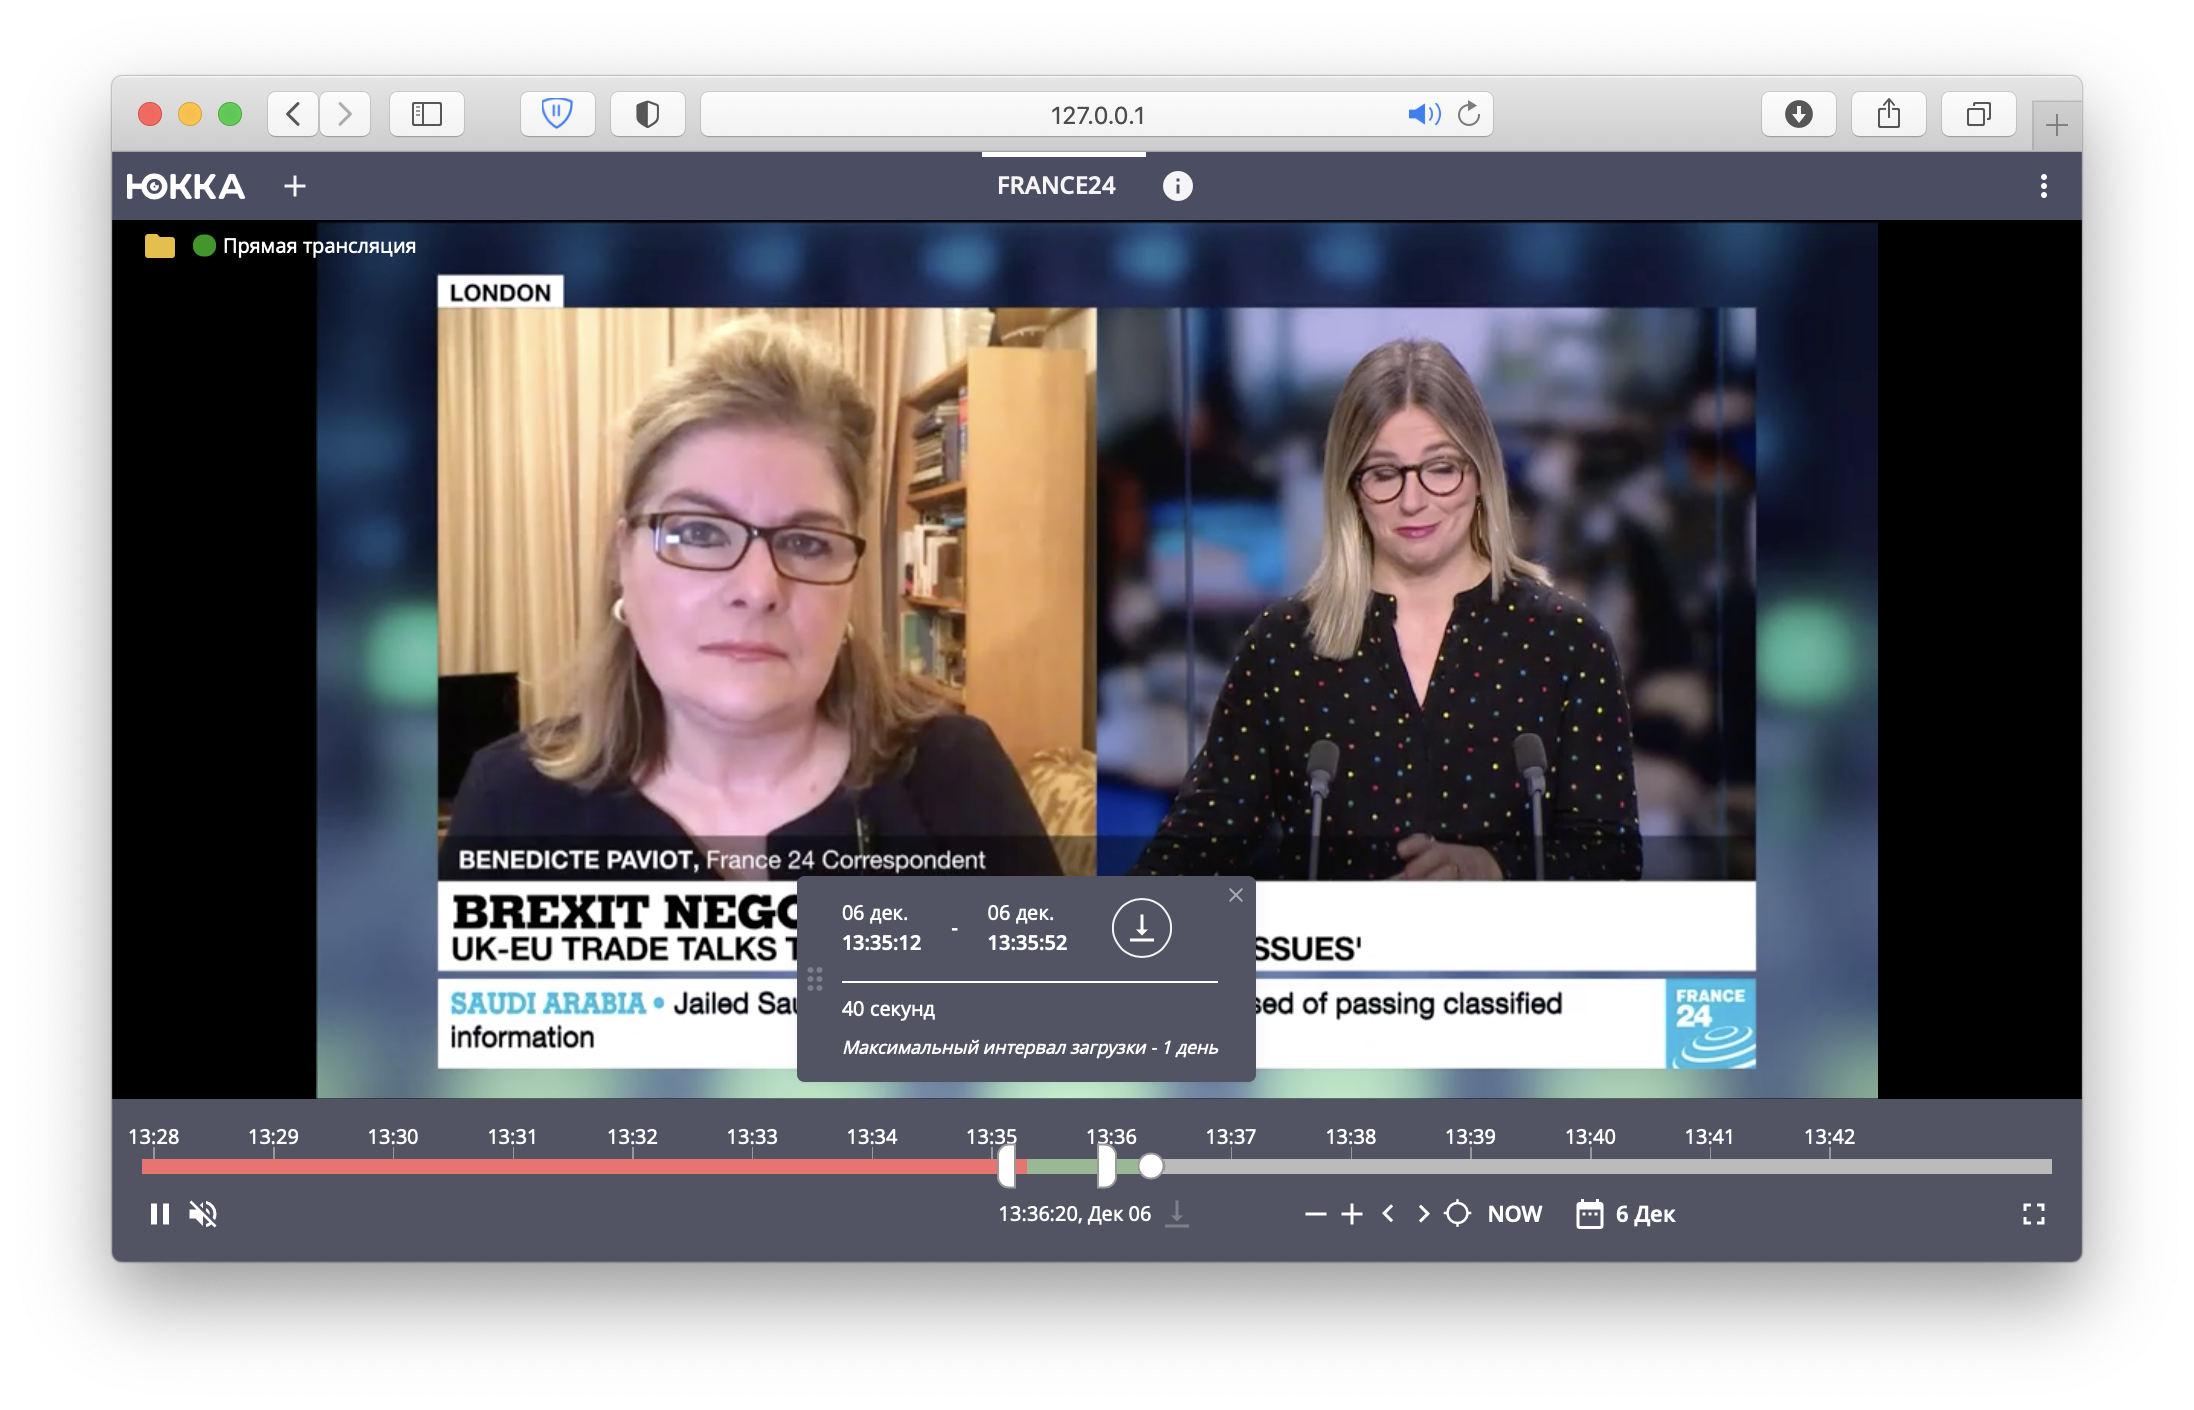The height and width of the screenshot is (1410, 2194).
Task: Zoom out the timeline with minus
Action: (1316, 1214)
